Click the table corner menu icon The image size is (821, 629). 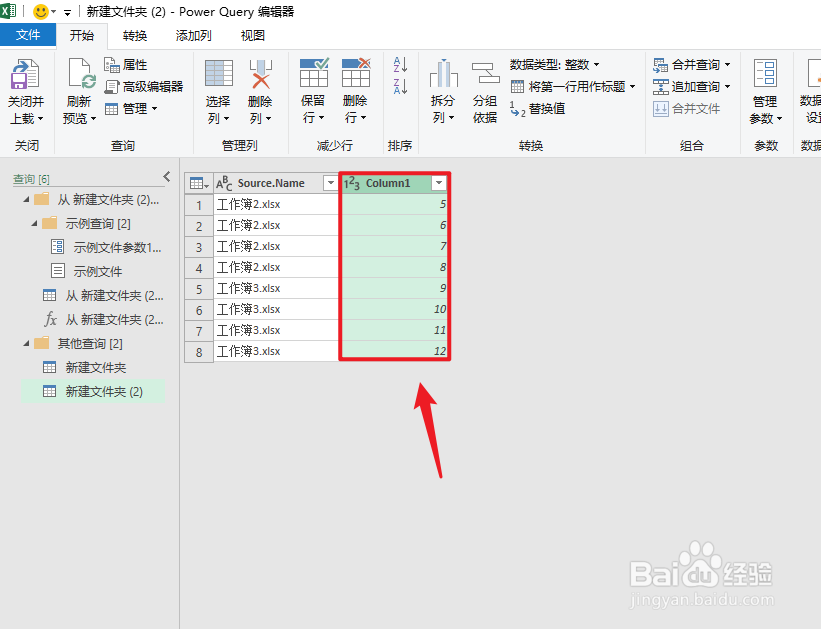[x=199, y=183]
